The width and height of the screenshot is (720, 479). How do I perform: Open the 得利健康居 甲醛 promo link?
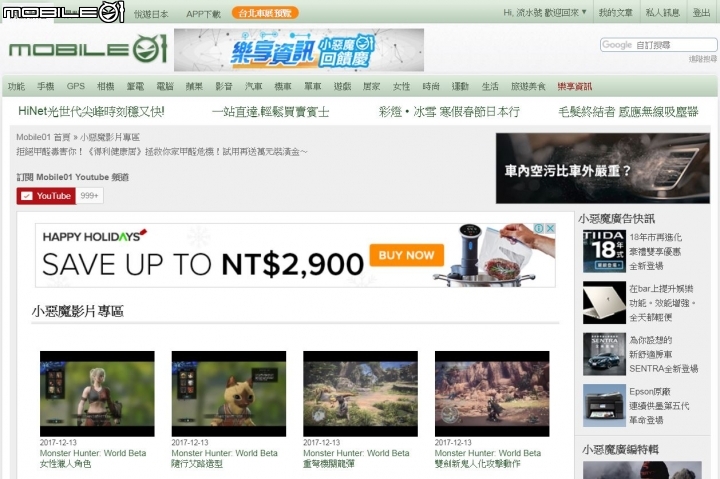coord(162,152)
